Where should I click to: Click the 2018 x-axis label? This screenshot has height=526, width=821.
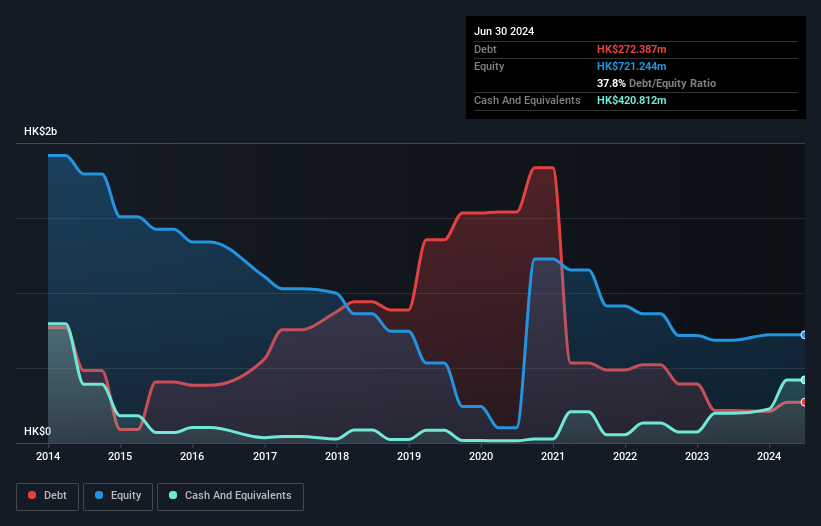337,456
